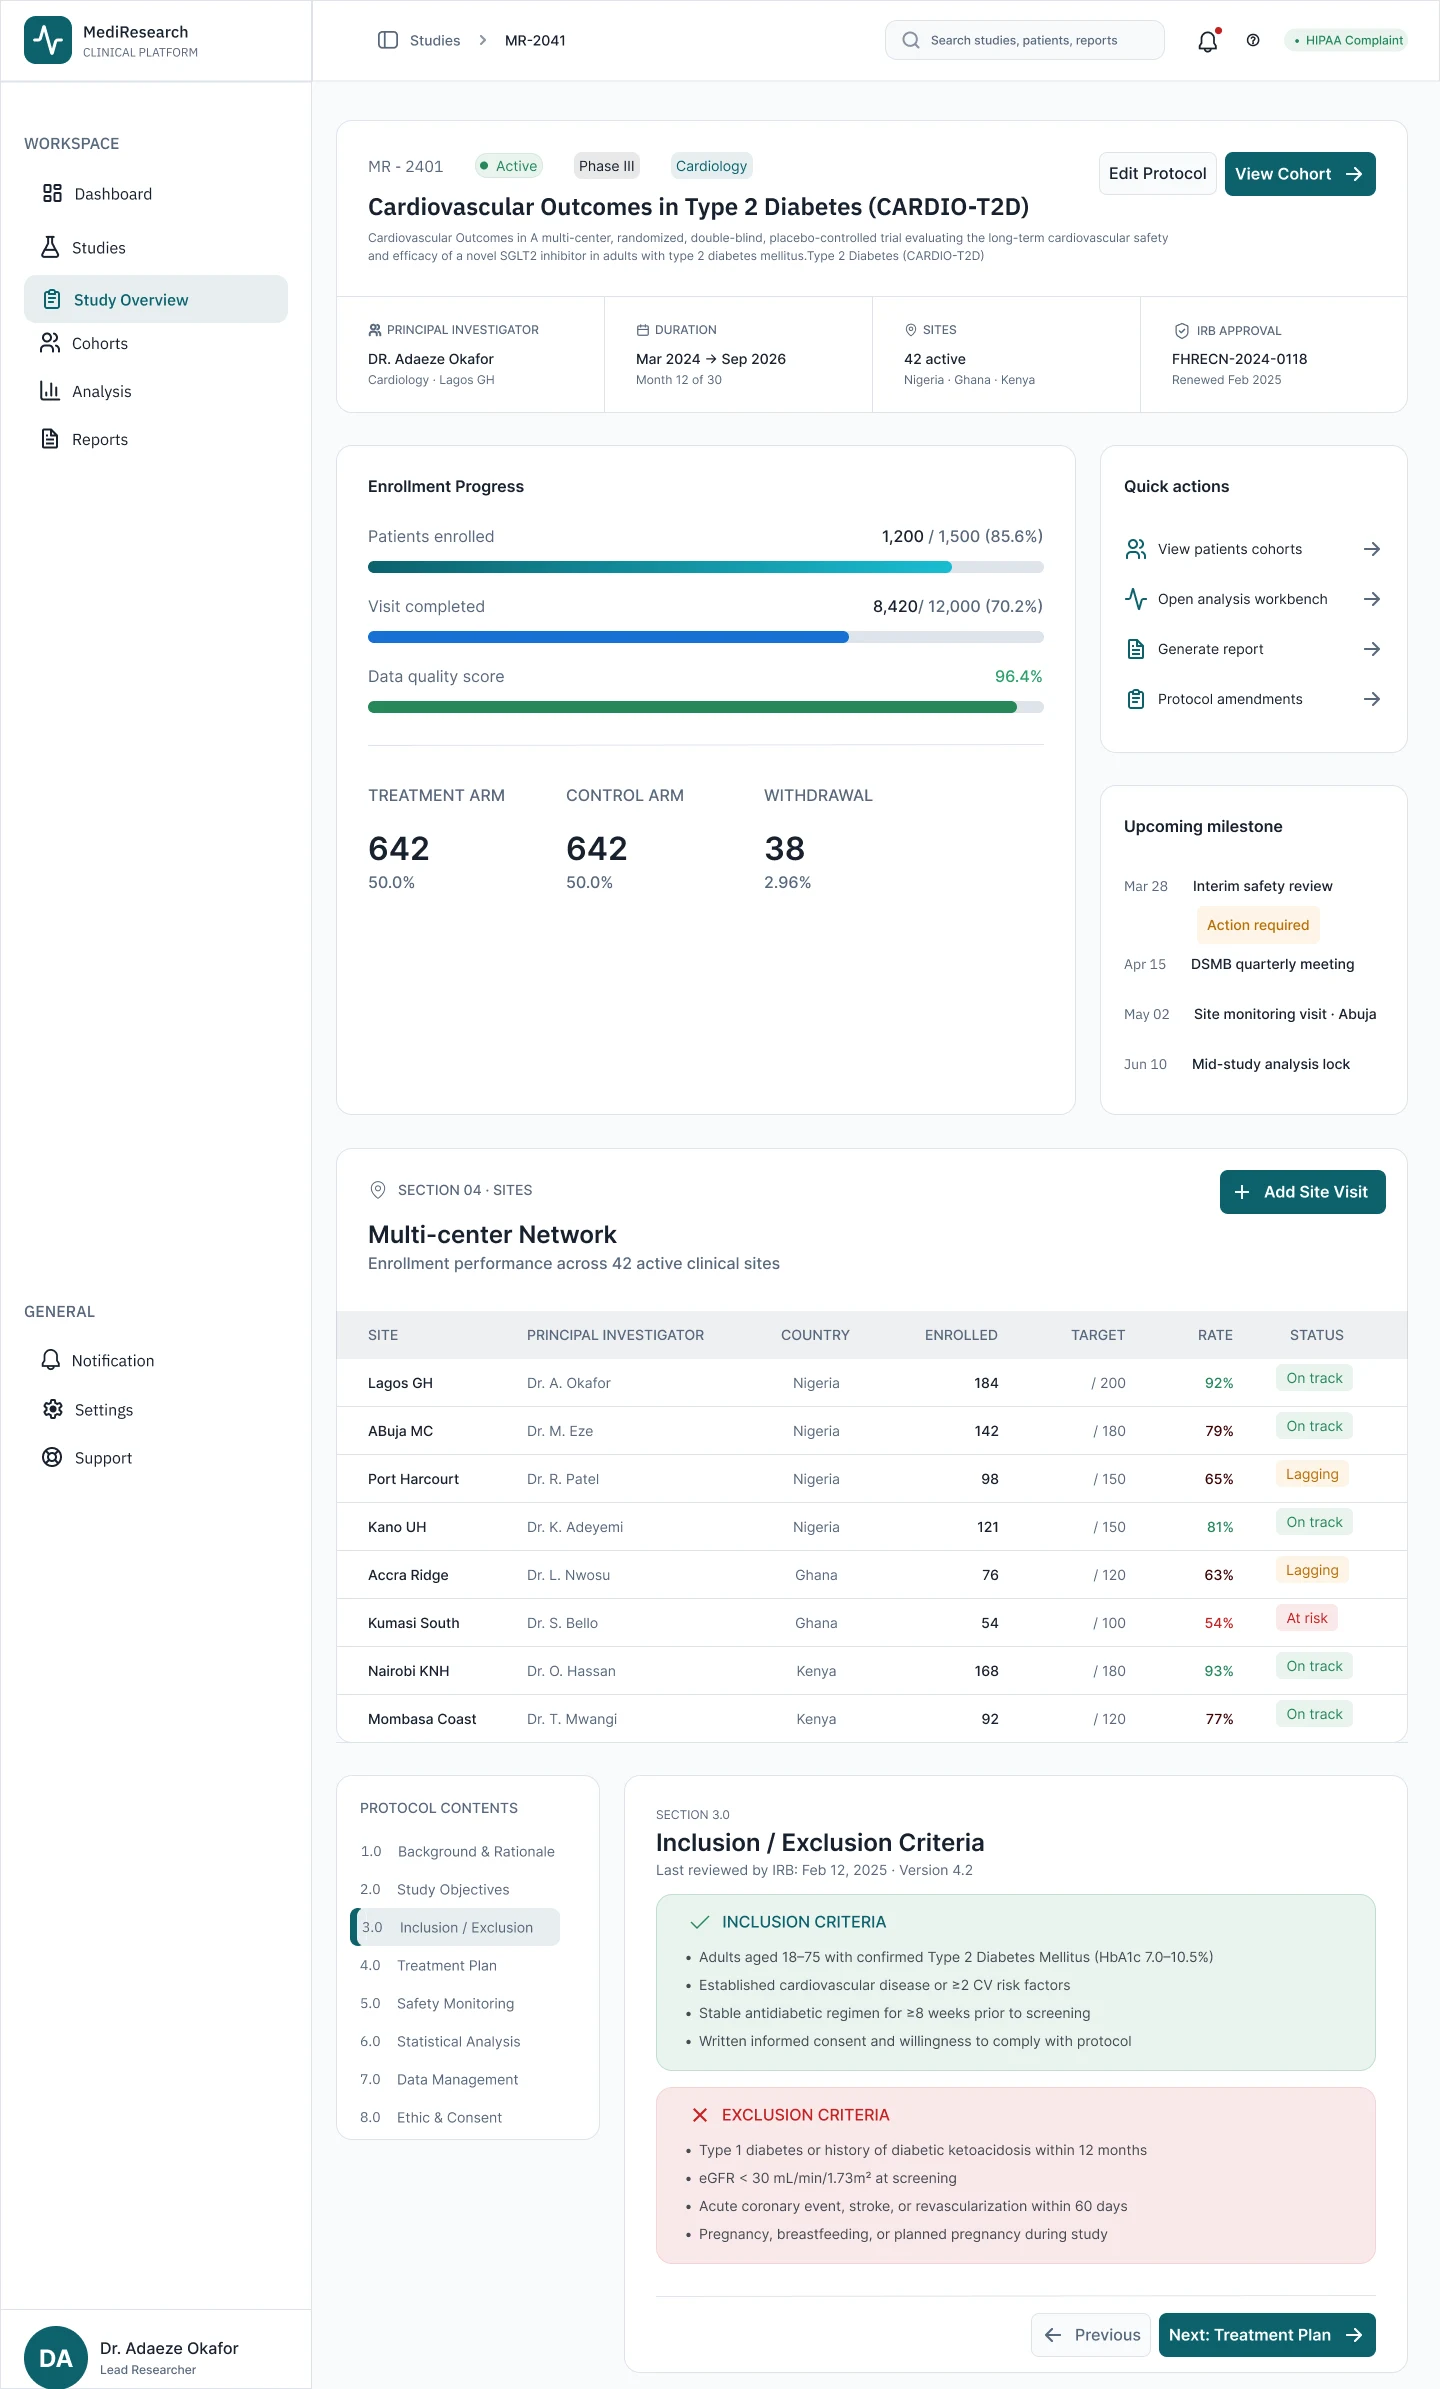The image size is (1440, 2389).
Task: Click the Patients enrolled progress bar
Action: [x=705, y=567]
